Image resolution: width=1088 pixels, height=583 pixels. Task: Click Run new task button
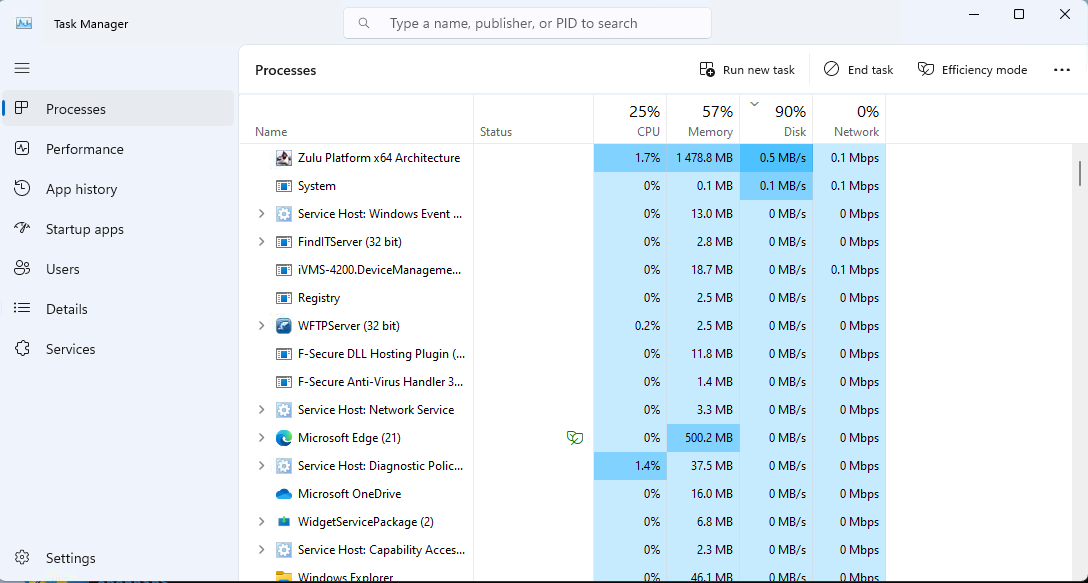click(x=747, y=69)
